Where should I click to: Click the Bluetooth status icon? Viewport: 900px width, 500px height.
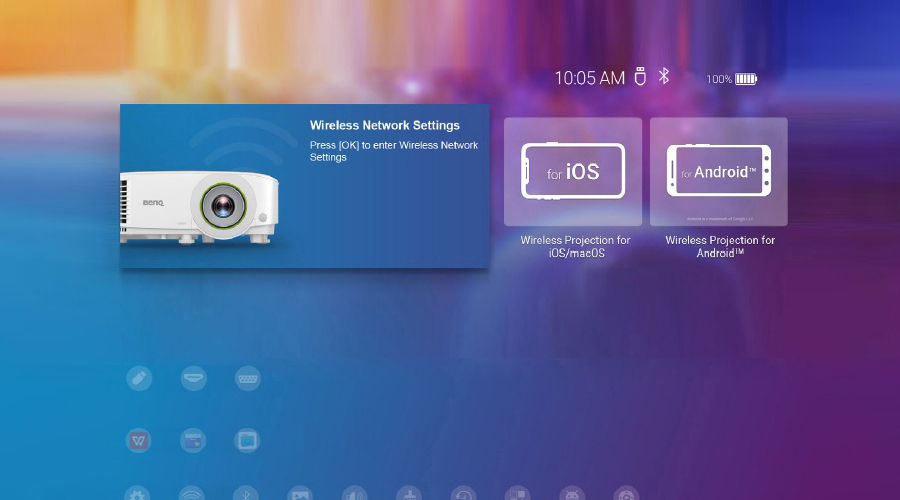664,76
